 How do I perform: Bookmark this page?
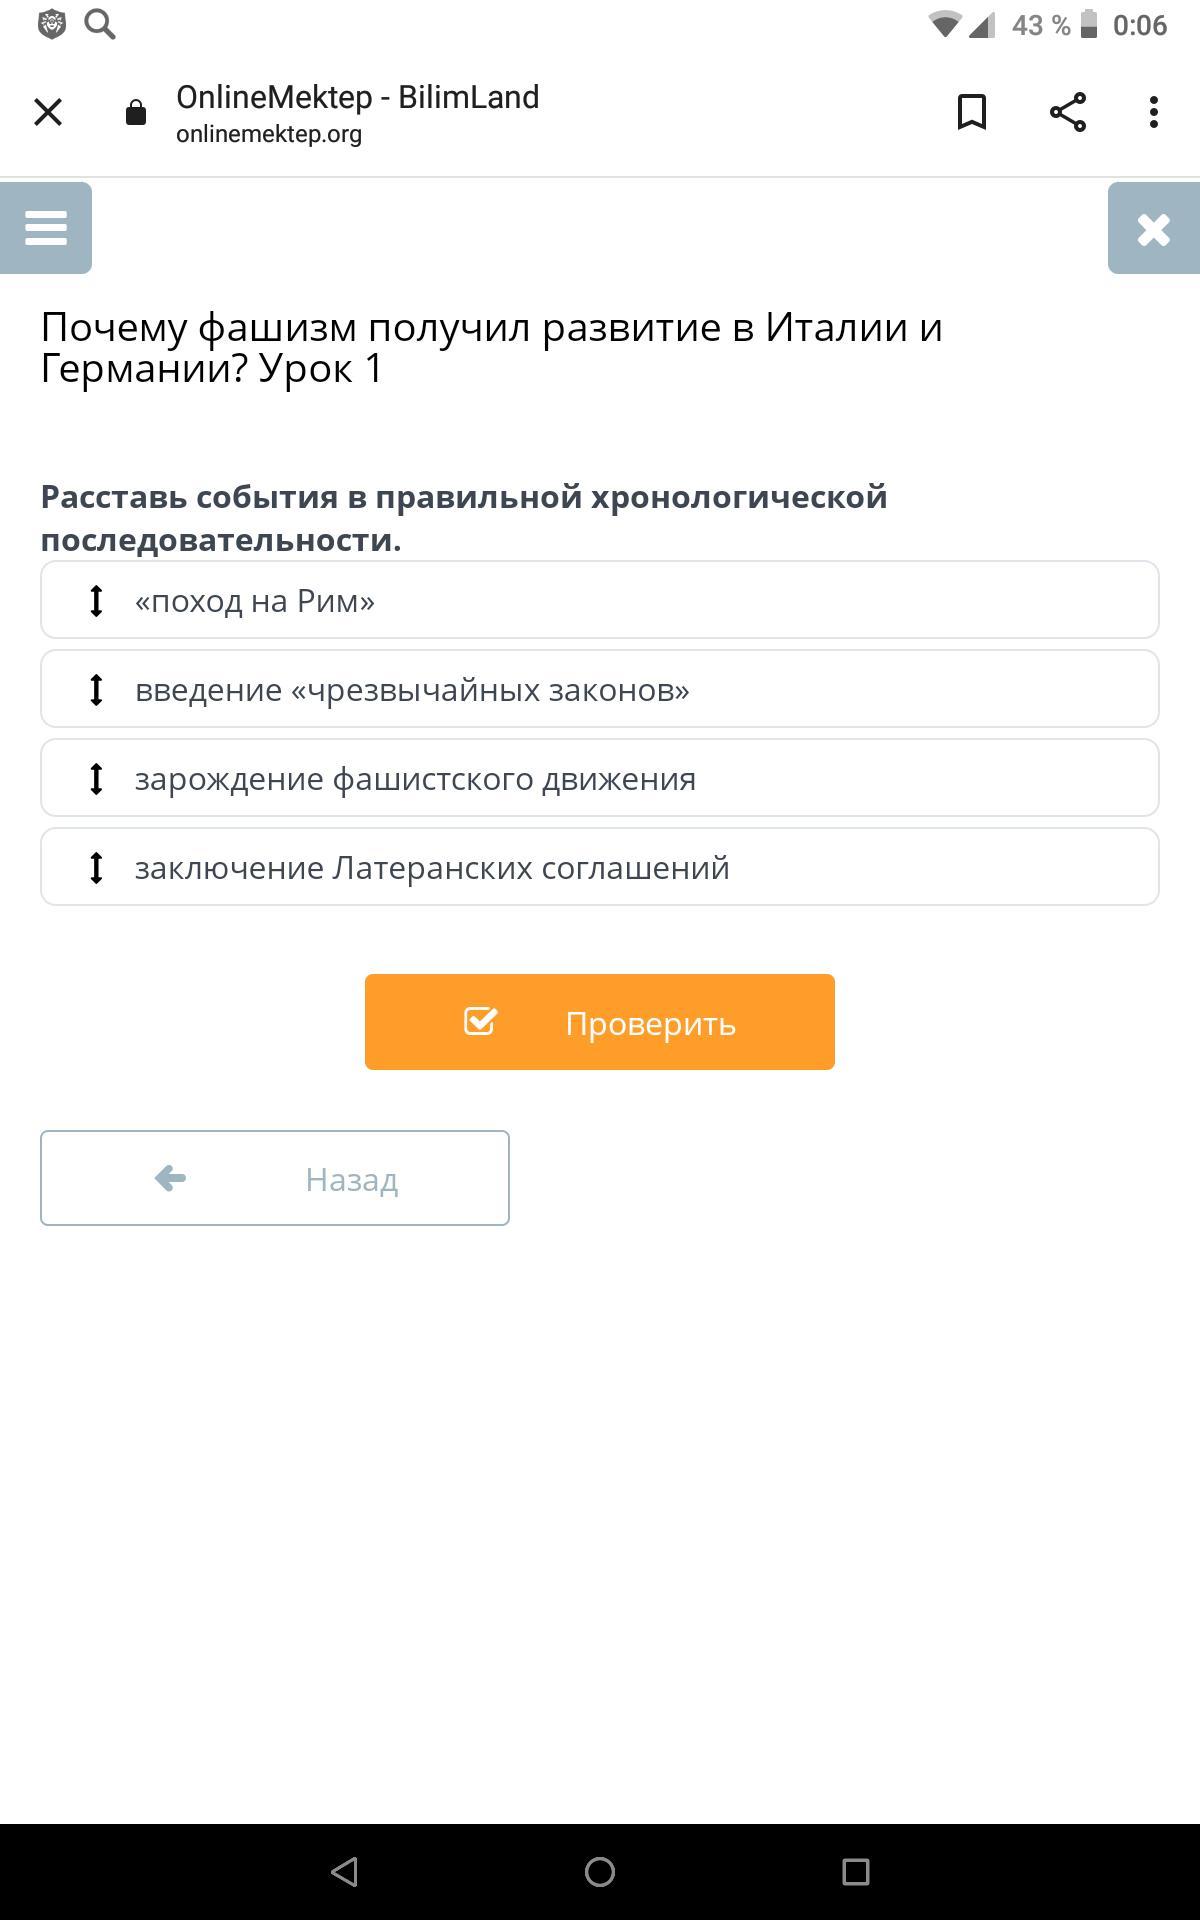click(972, 112)
